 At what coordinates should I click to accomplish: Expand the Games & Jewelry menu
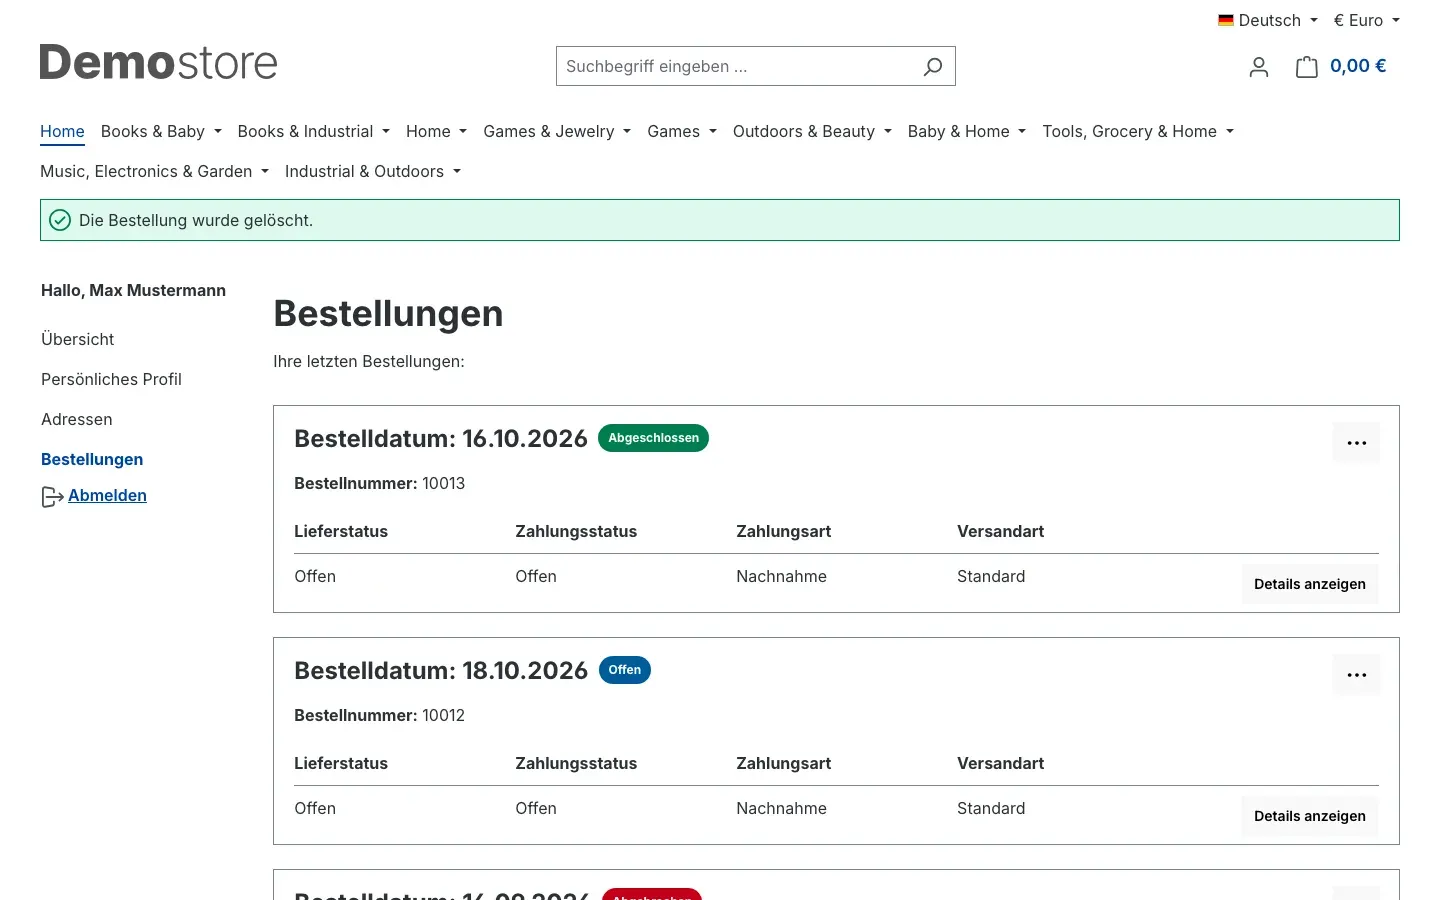pos(557,131)
